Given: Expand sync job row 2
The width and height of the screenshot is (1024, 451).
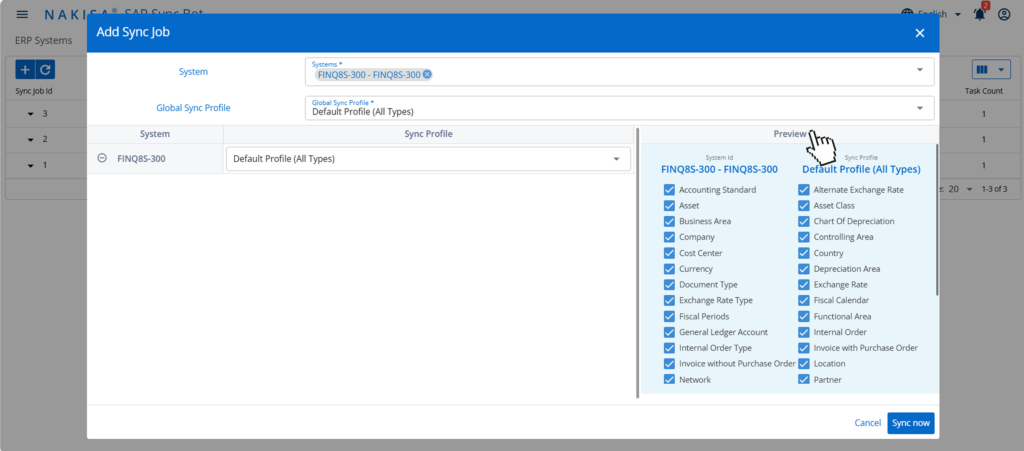Looking at the screenshot, I should click(x=31, y=140).
